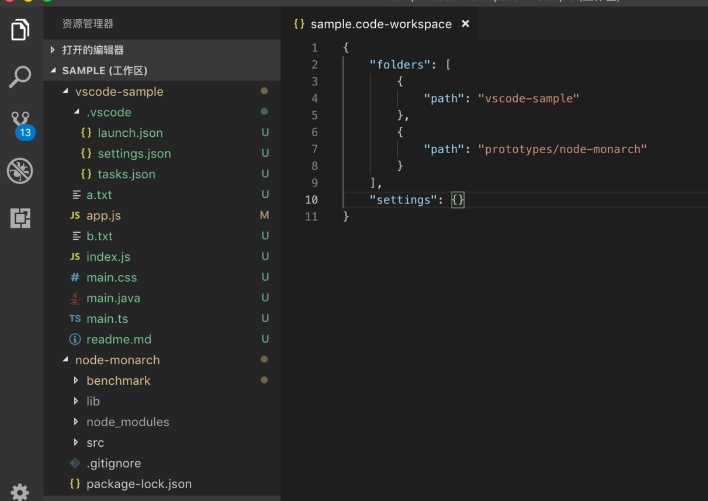Click the status dot on node-monarch folder
The width and height of the screenshot is (708, 501).
[x=264, y=359]
